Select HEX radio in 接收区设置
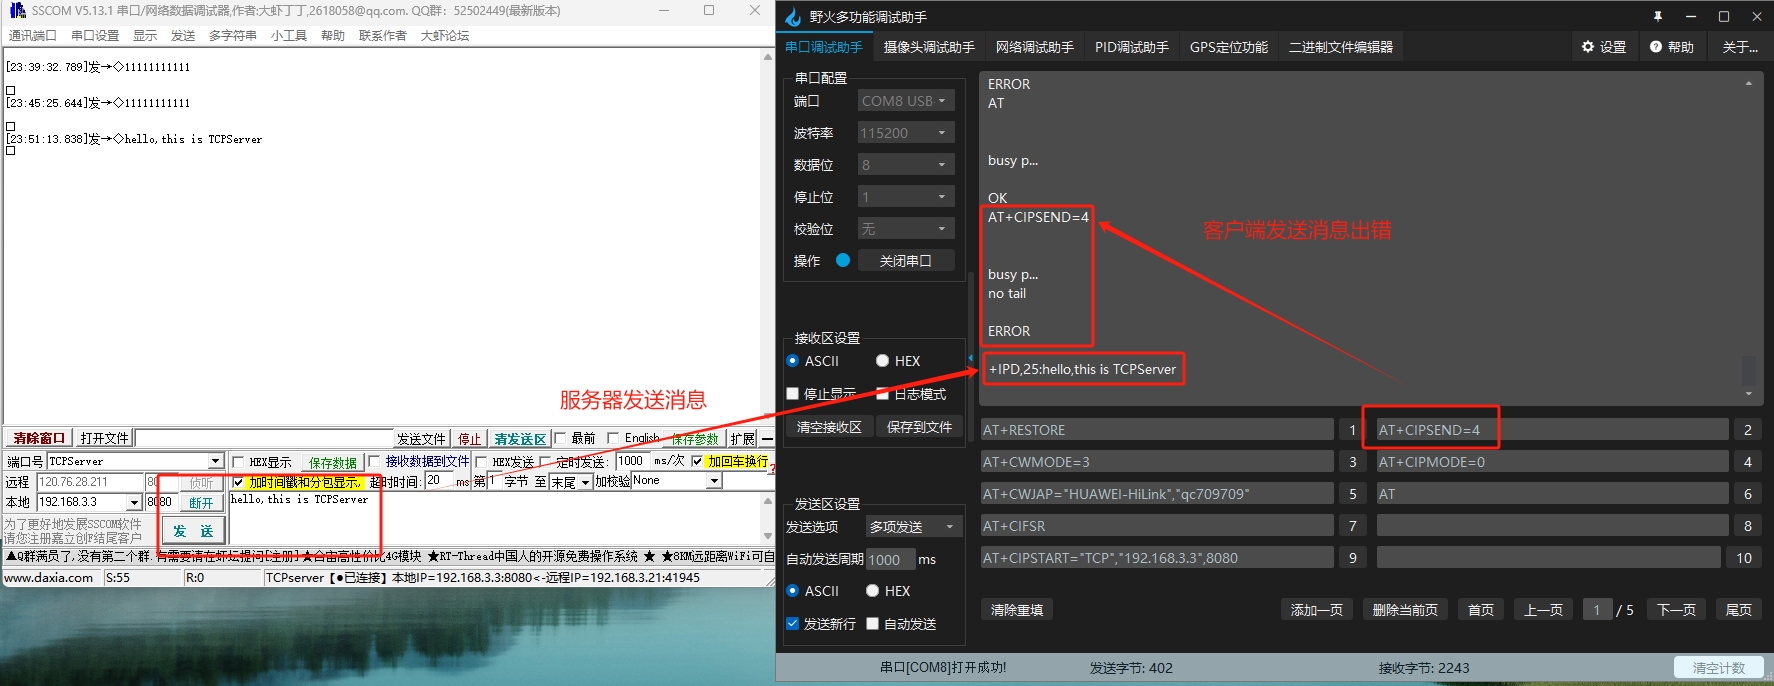1774x686 pixels. pos(882,361)
